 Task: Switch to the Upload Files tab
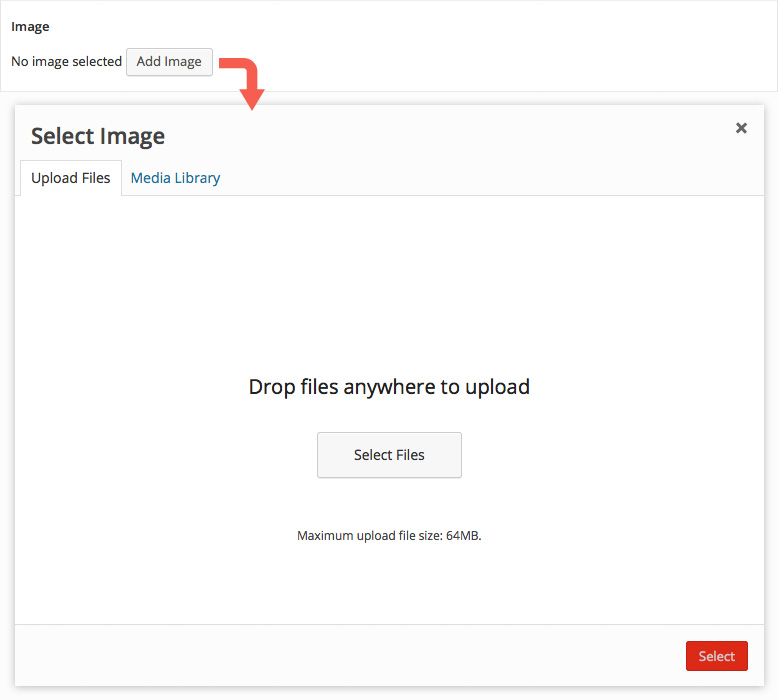pos(71,178)
